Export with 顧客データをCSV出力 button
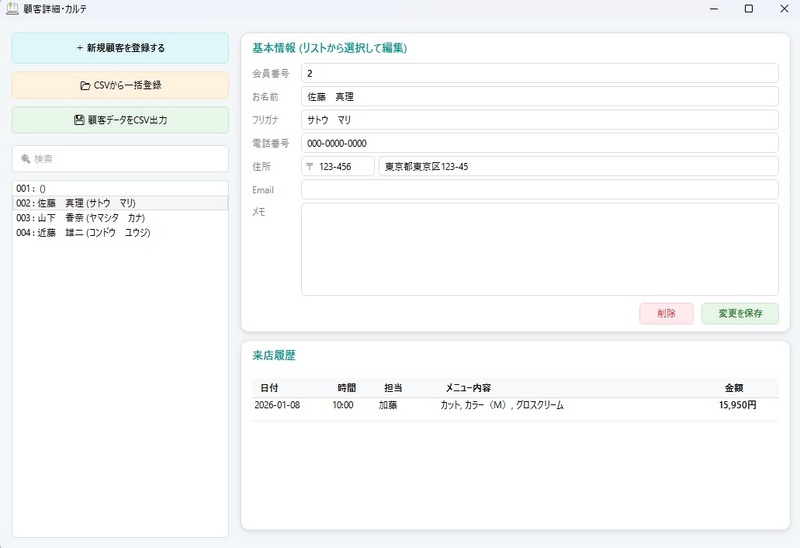 click(x=120, y=120)
